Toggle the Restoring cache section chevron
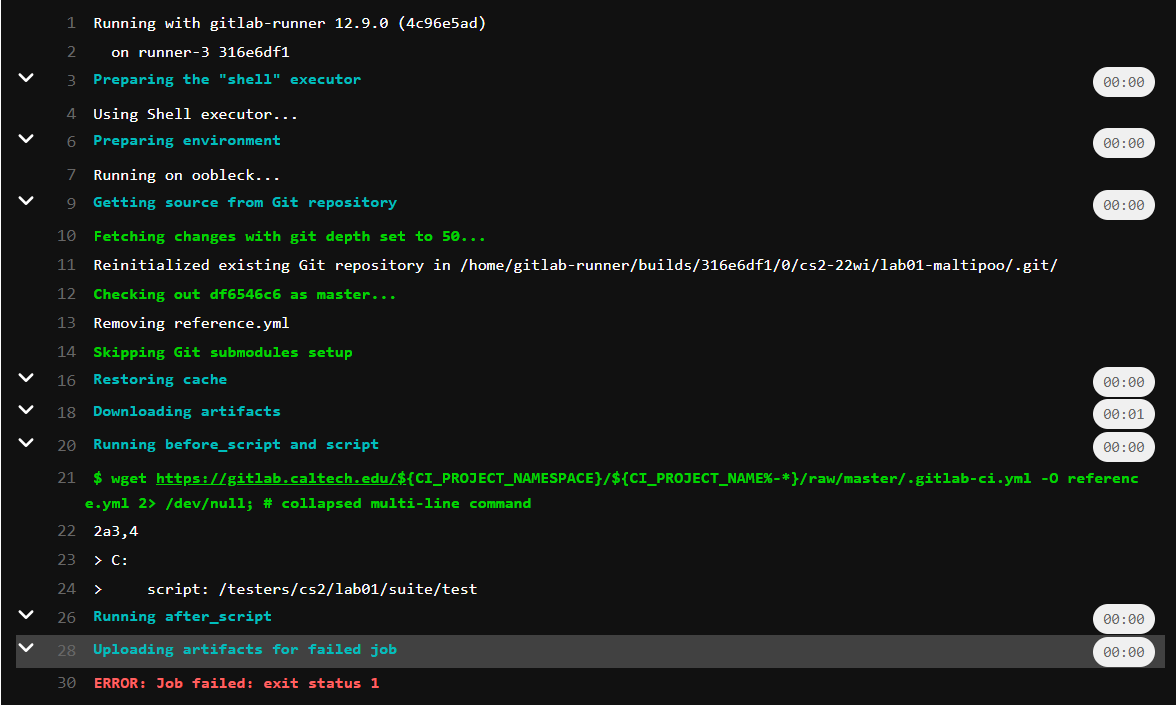Screen dimensions: 1176x705 26,378
